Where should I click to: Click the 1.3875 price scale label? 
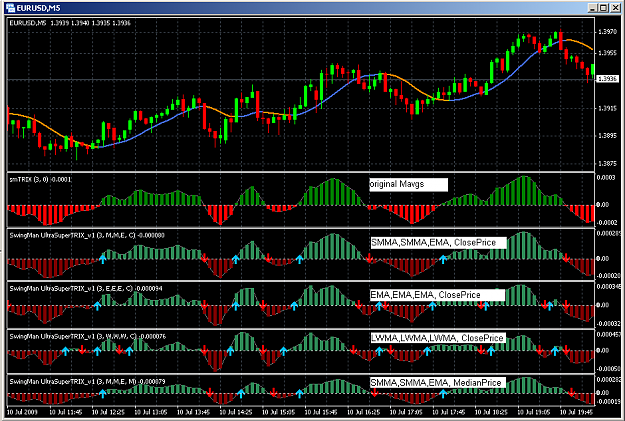click(x=608, y=163)
